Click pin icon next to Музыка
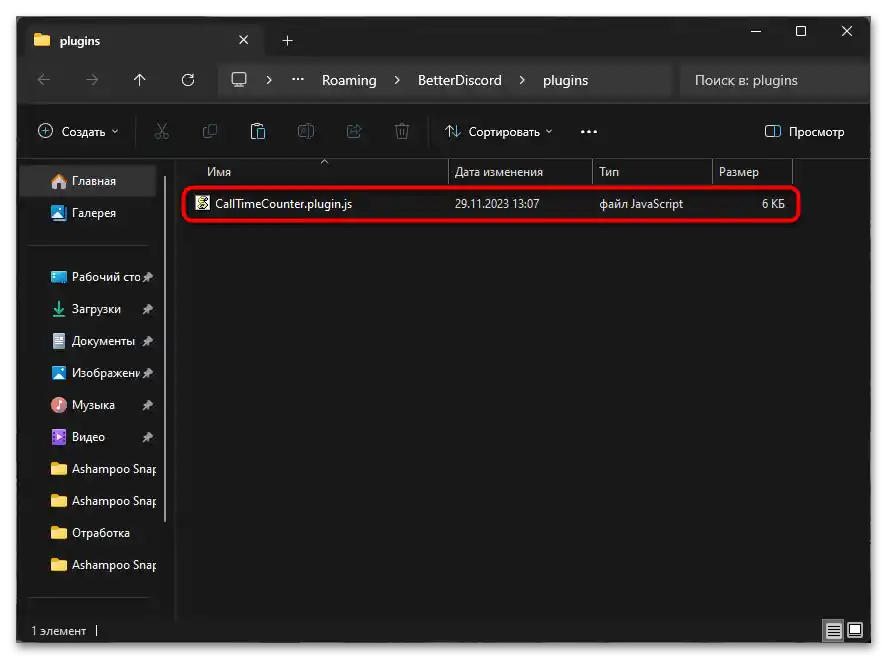Screen dimensions: 887x659 pyautogui.click(x=148, y=405)
